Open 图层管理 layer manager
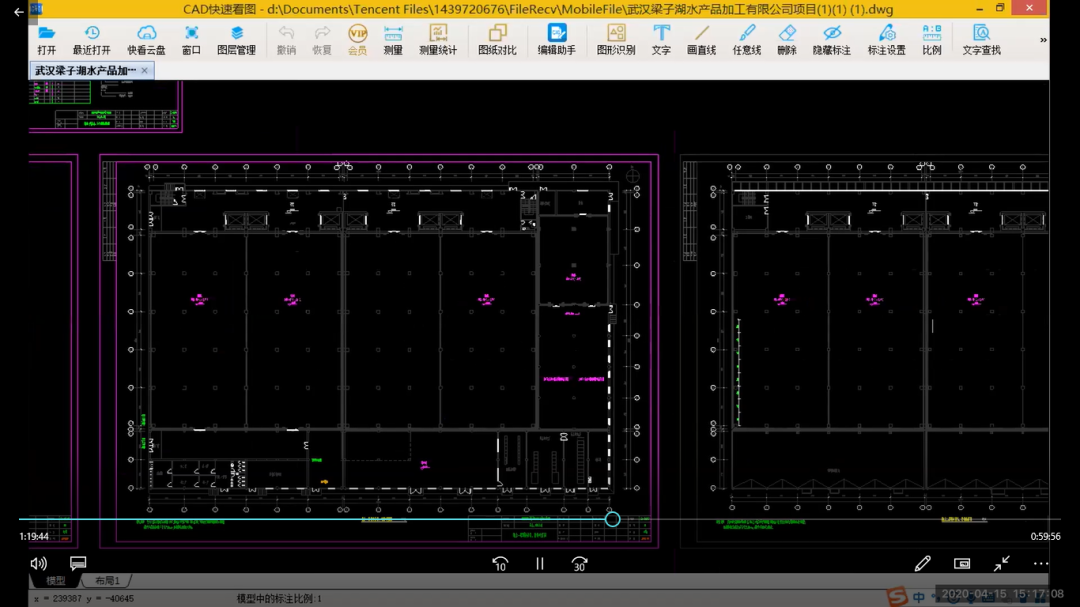The width and height of the screenshot is (1080, 607). click(236, 40)
